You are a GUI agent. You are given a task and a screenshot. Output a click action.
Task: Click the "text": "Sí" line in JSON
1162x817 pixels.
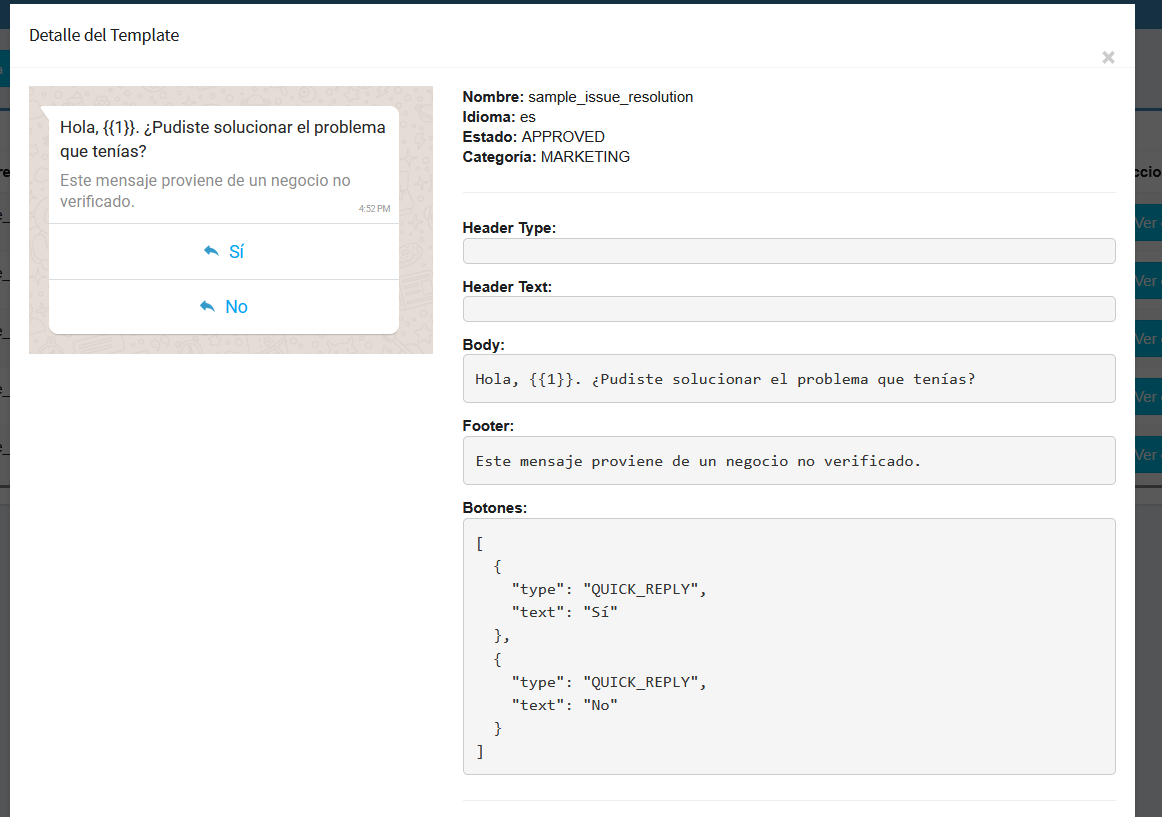pos(565,612)
